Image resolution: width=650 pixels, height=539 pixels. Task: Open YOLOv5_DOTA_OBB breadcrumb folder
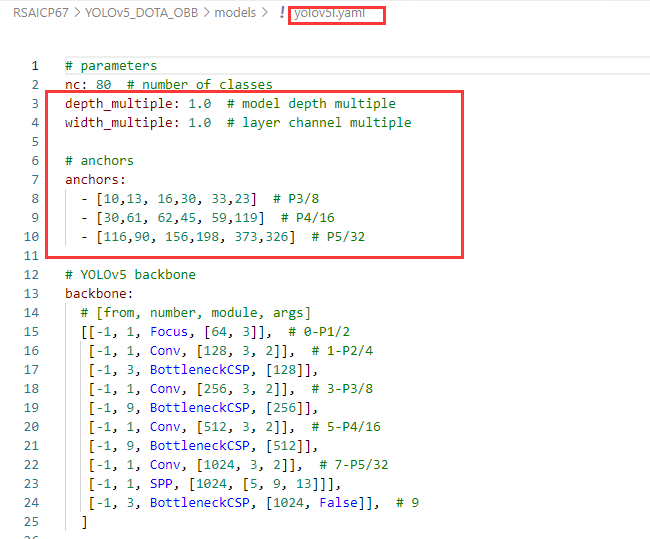141,13
